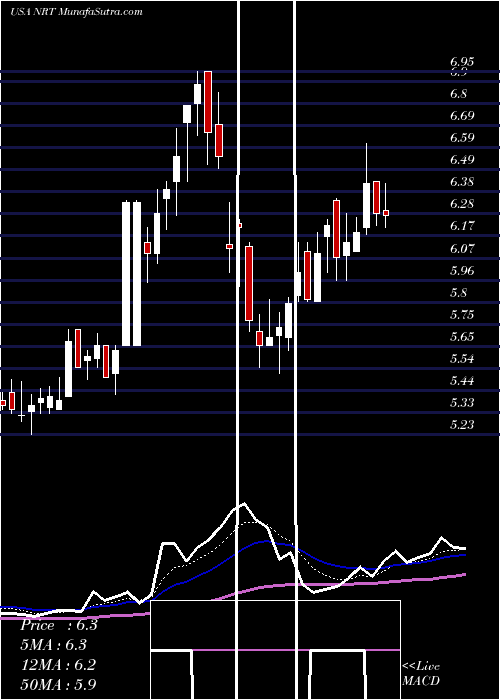
Task: Click the 5.8 price axis label
Action: 458,293
